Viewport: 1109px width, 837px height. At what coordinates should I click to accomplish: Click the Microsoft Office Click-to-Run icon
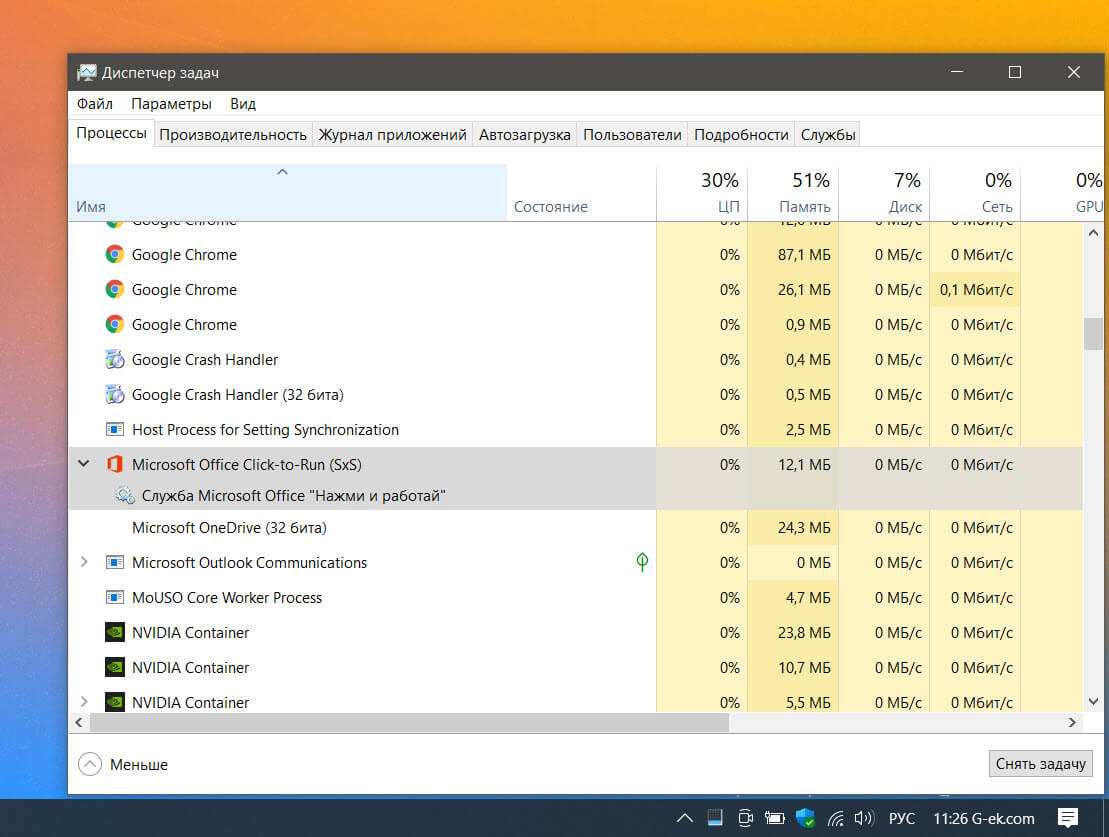(x=115, y=464)
